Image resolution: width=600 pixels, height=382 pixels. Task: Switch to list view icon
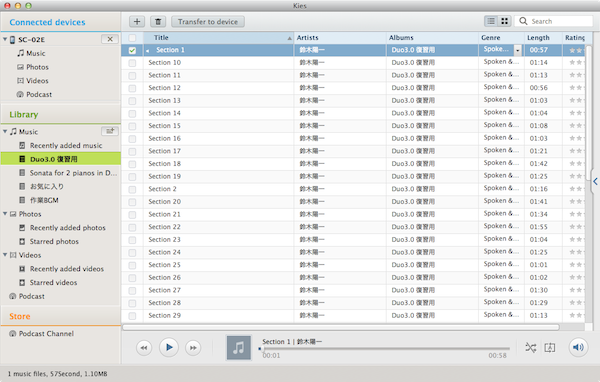[x=491, y=21]
